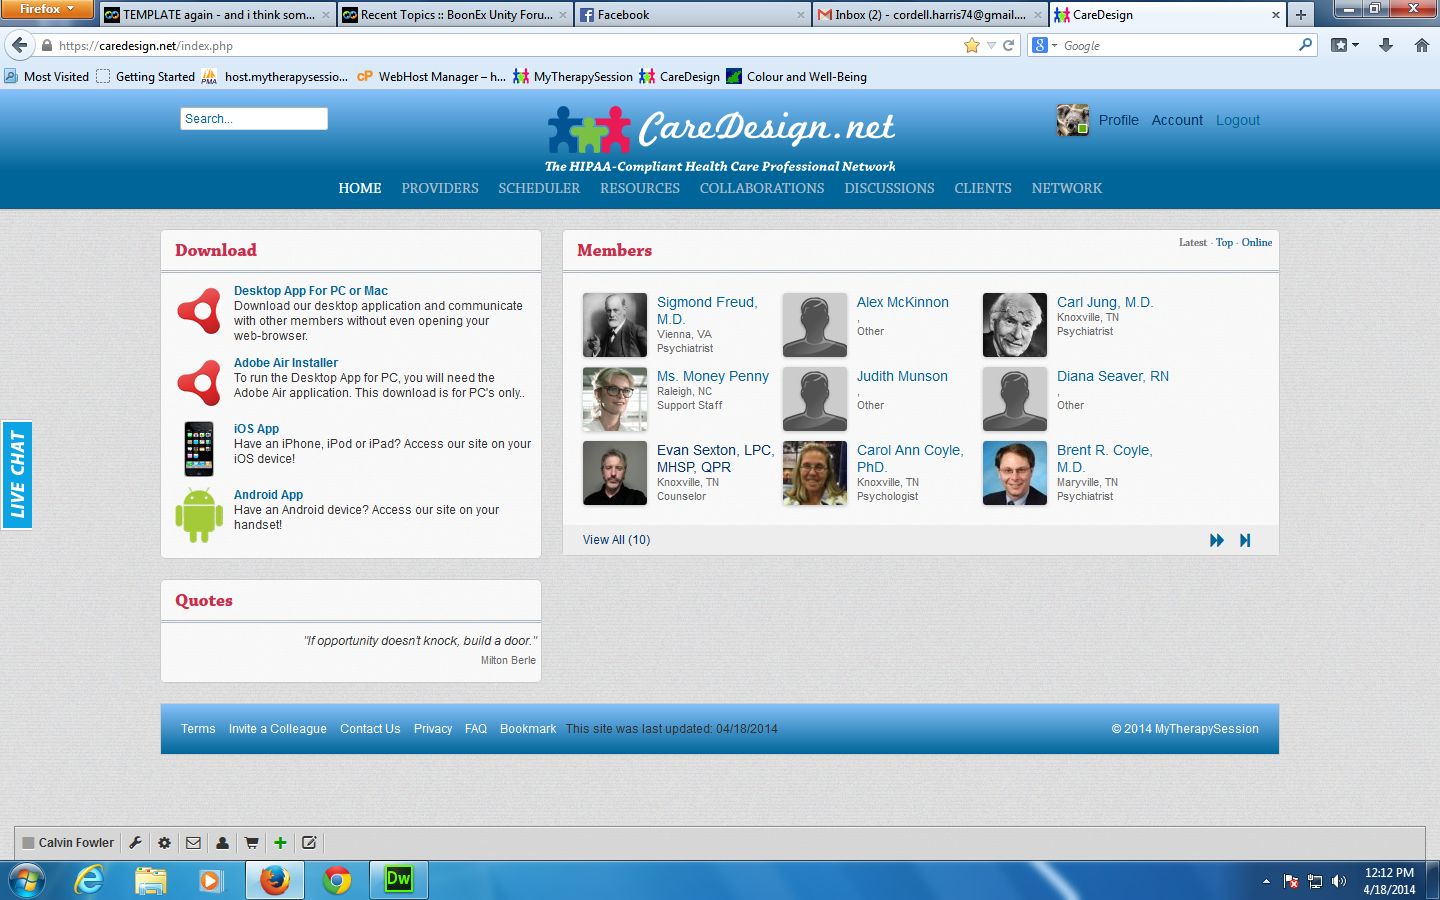The height and width of the screenshot is (900, 1440).
Task: Open the DISCUSSIONS navigation item
Action: coord(889,188)
